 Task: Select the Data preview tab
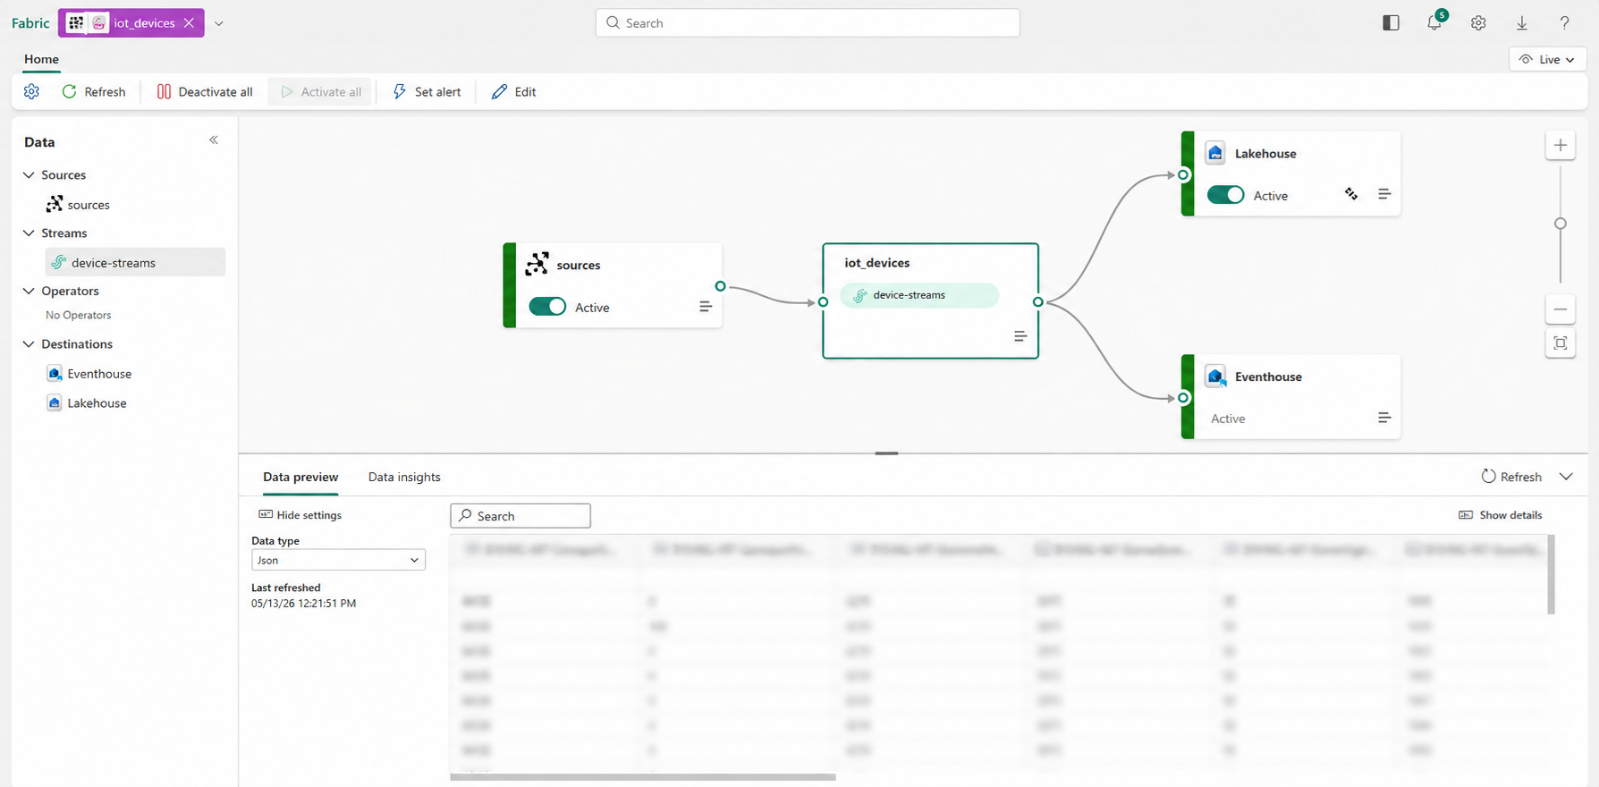point(300,477)
